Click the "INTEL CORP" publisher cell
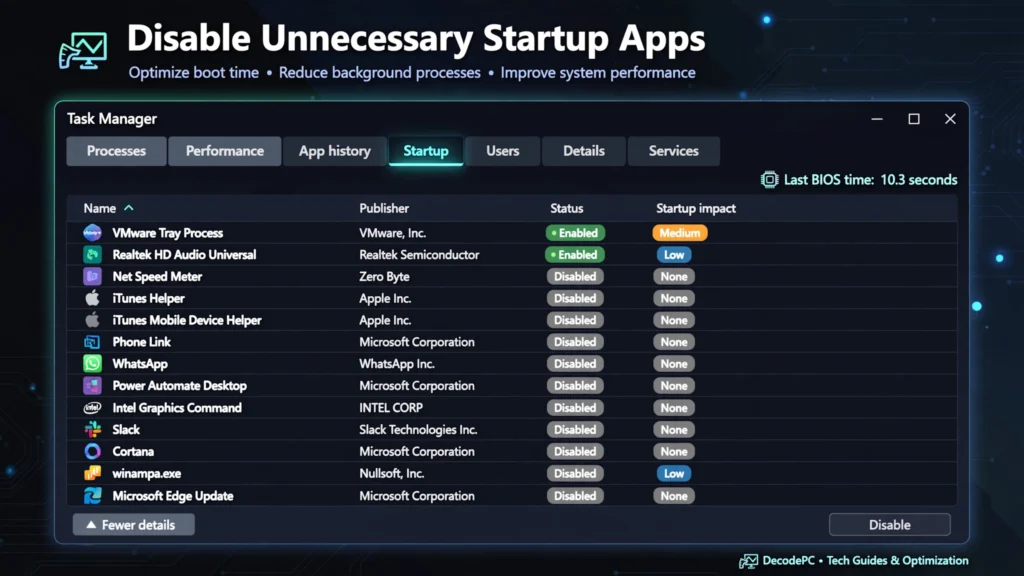1024x576 pixels. coord(391,408)
